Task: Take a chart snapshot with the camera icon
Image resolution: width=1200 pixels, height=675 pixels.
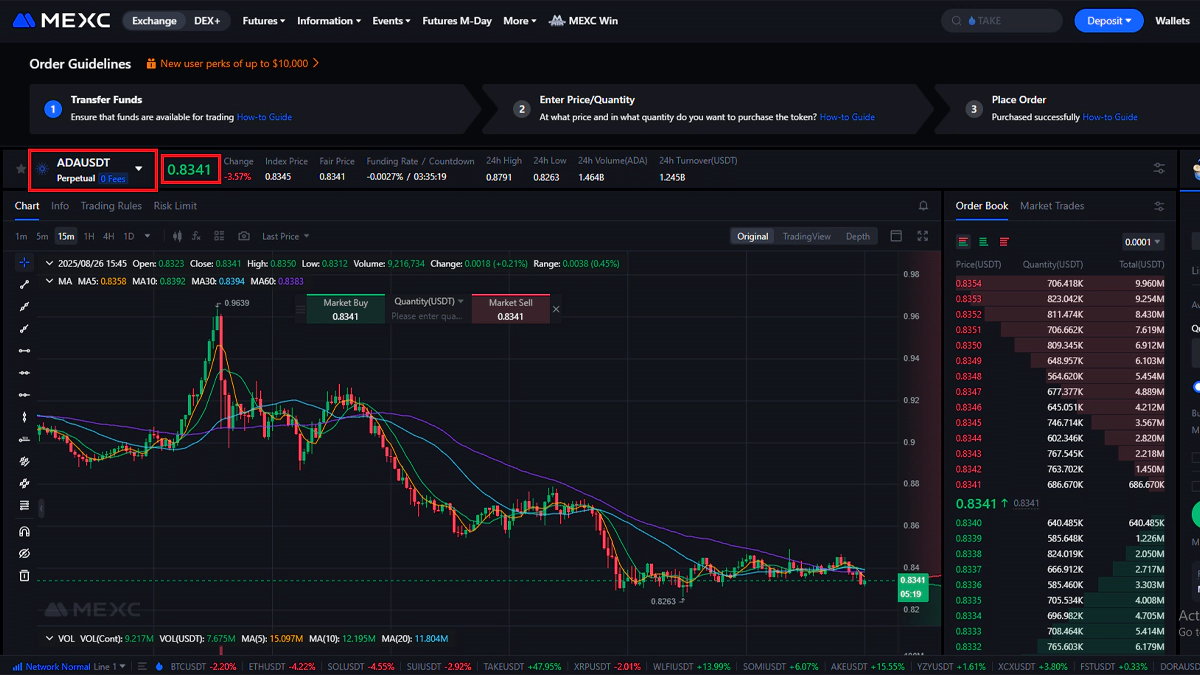Action: 244,236
